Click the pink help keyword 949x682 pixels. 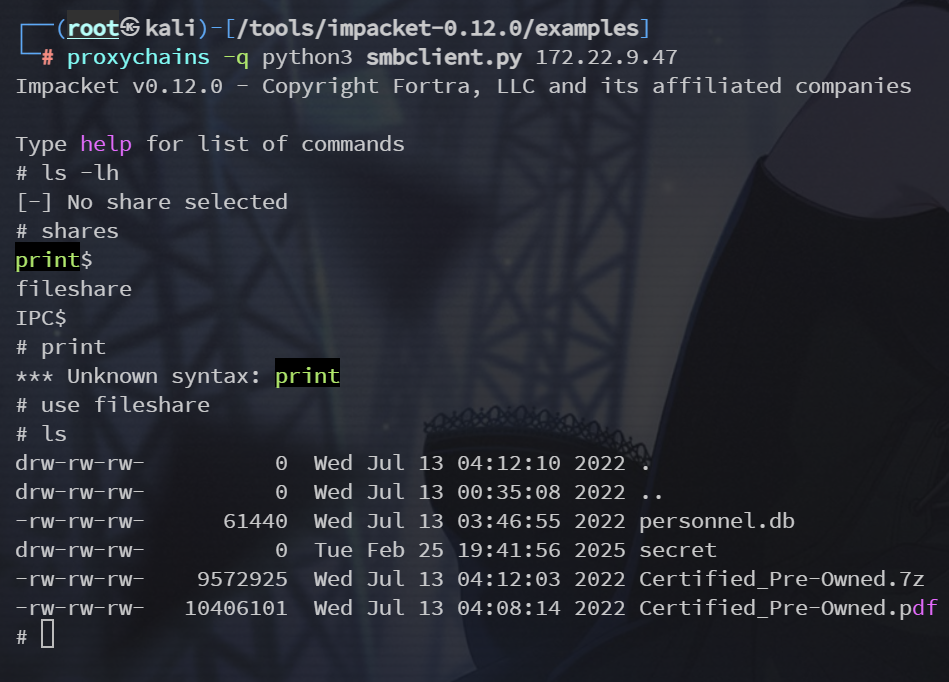[x=106, y=144]
